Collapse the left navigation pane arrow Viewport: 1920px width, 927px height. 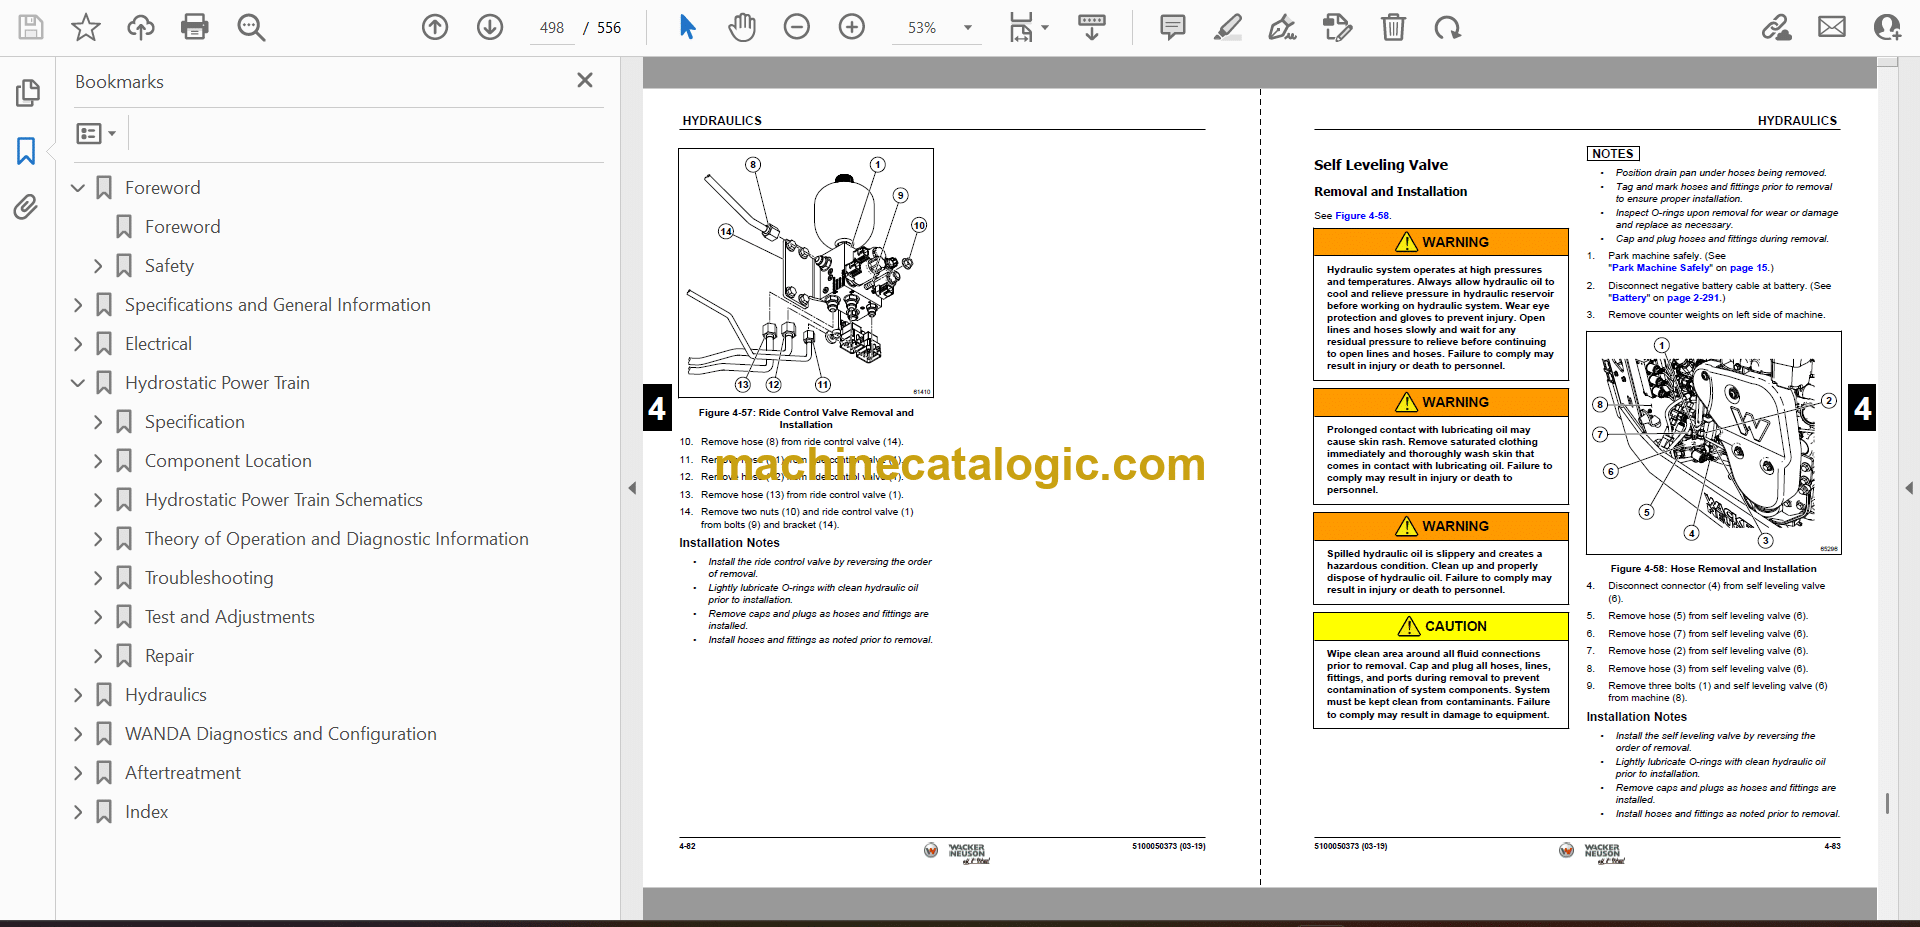tap(632, 488)
